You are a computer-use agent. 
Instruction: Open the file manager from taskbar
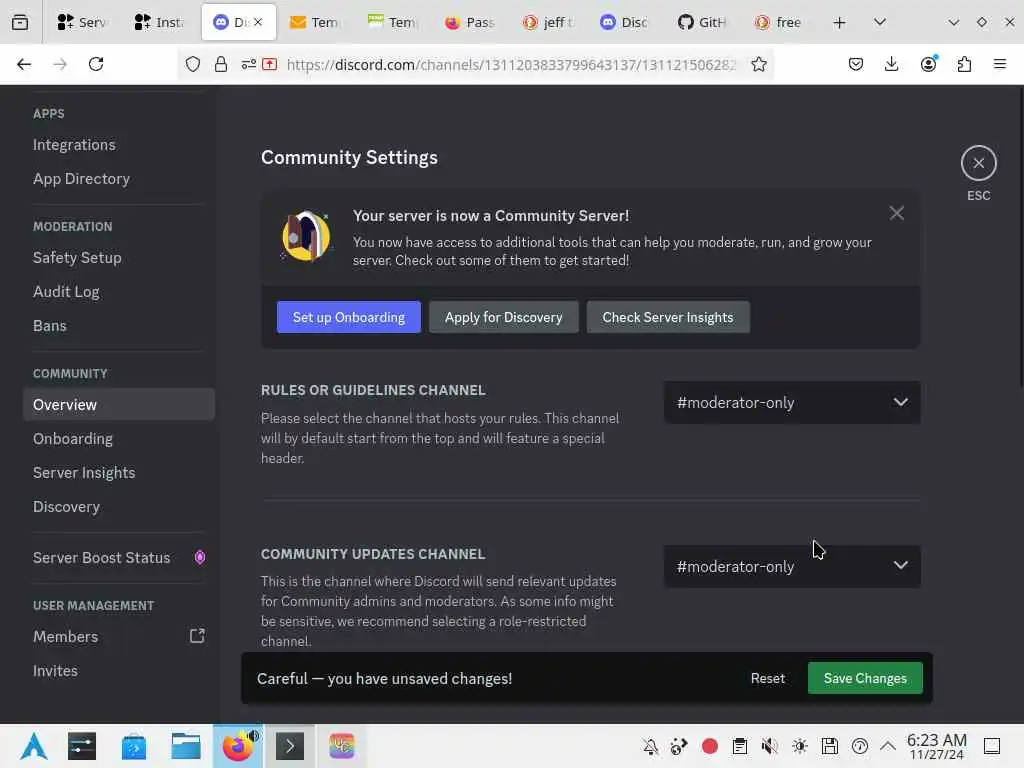pyautogui.click(x=185, y=746)
